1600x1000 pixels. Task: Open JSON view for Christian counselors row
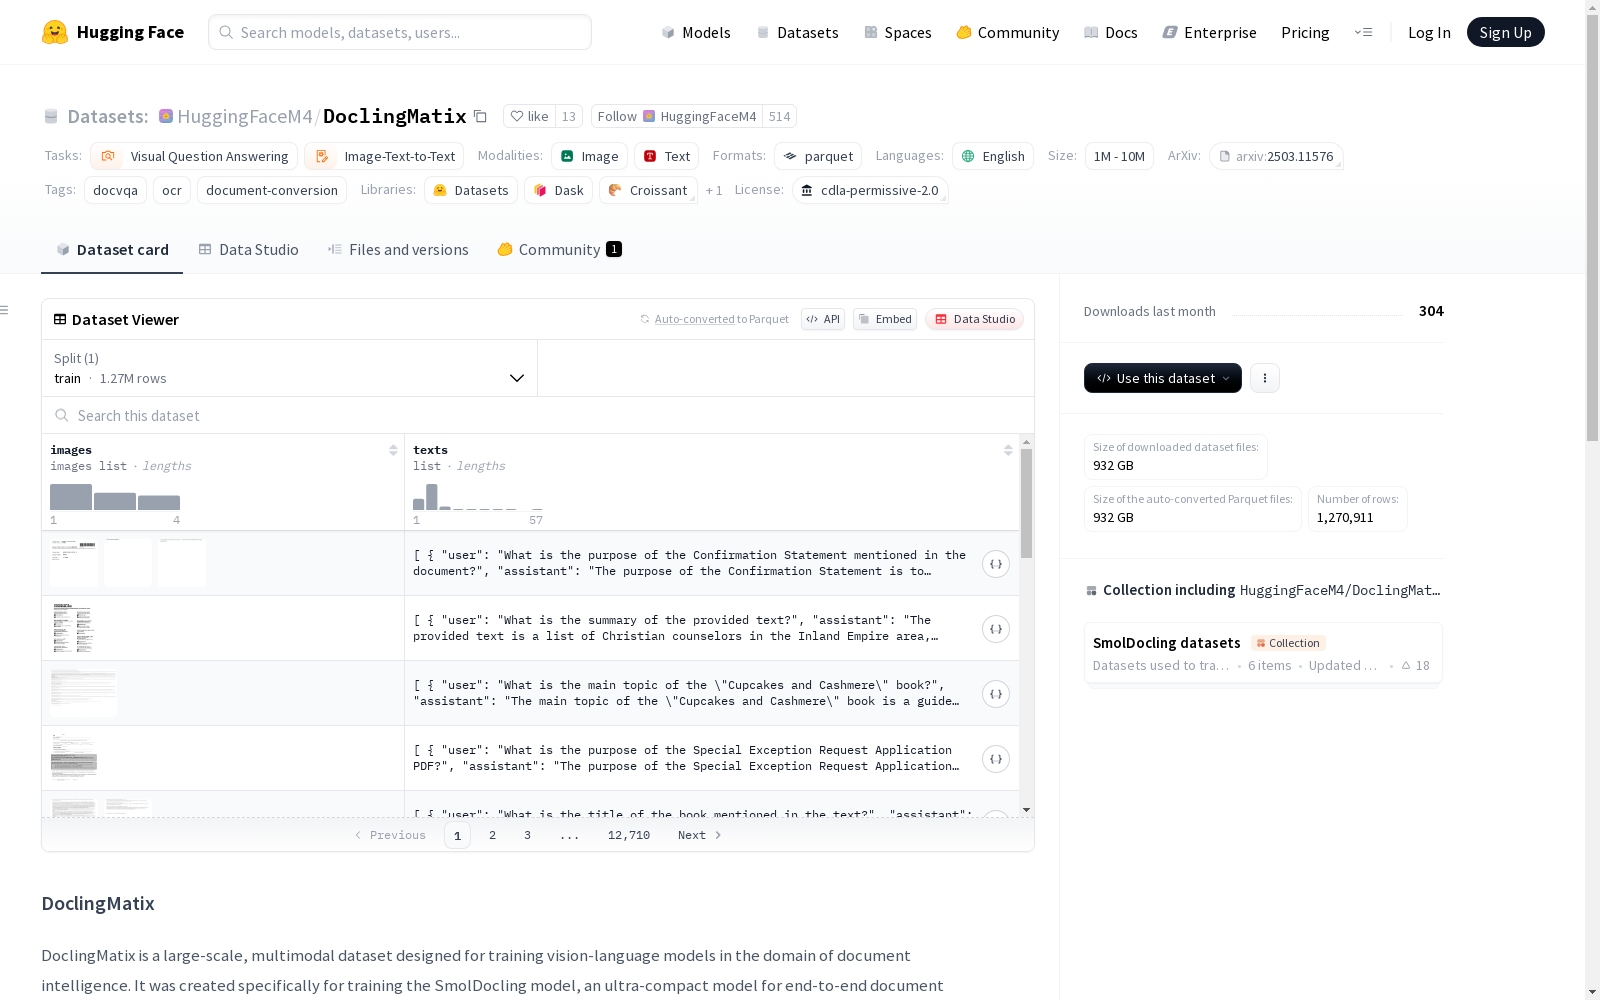995,629
